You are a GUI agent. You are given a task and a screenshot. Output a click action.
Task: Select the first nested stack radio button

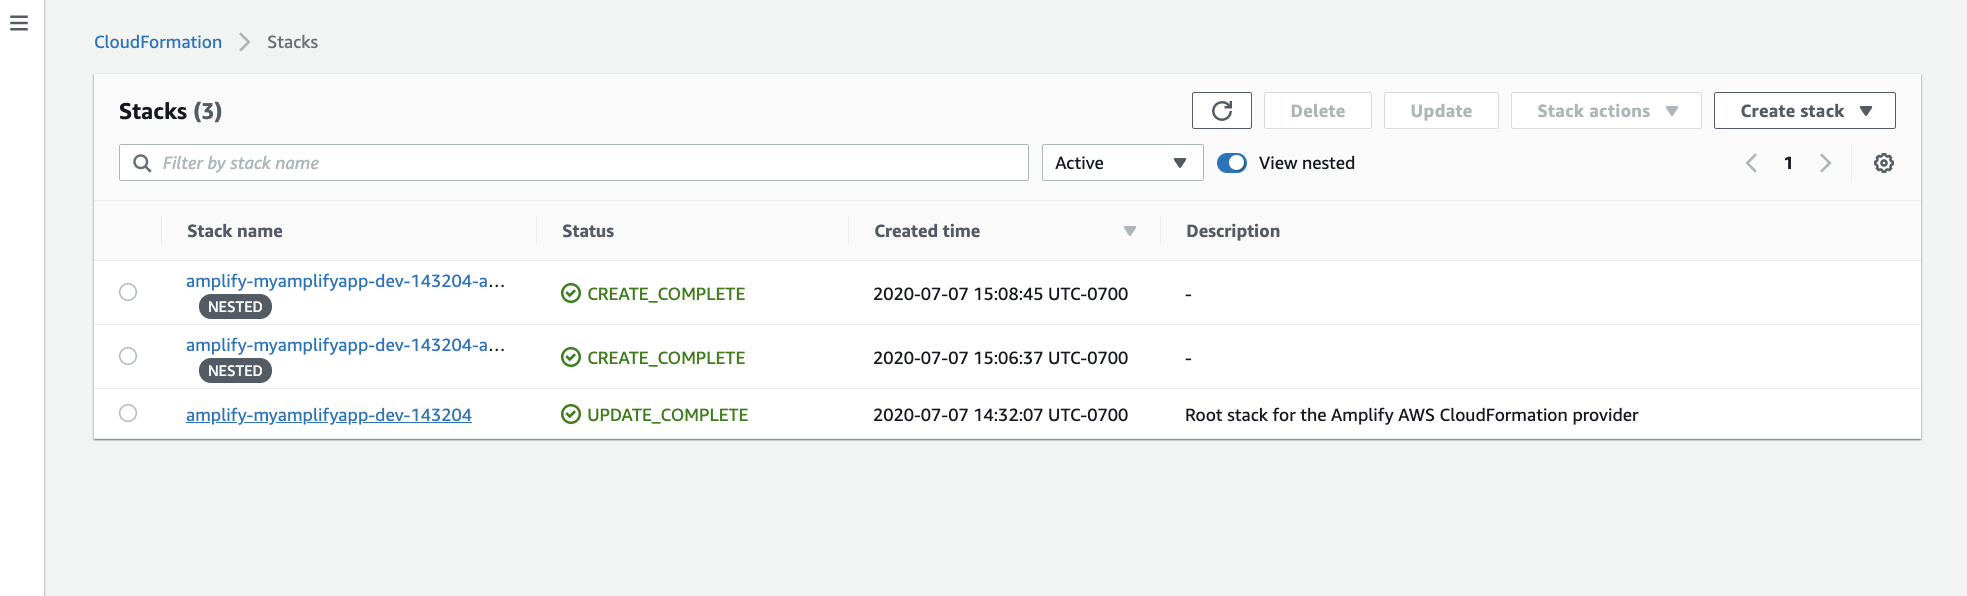128,292
